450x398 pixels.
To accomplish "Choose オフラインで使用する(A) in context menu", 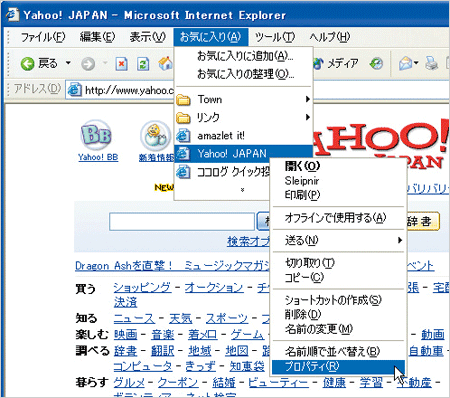I will (x=338, y=218).
